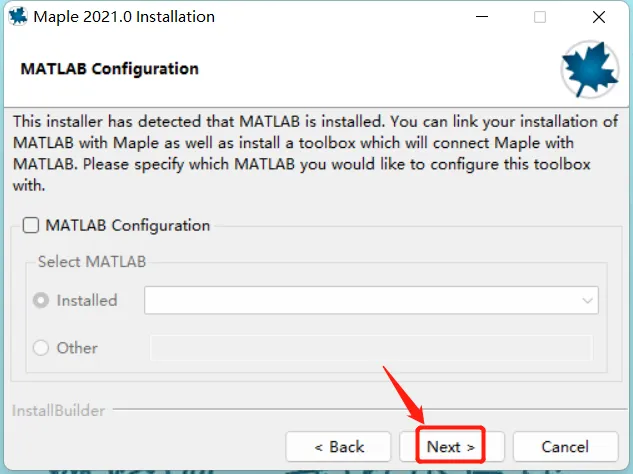Click the Other MATLAB path field

click(371, 348)
